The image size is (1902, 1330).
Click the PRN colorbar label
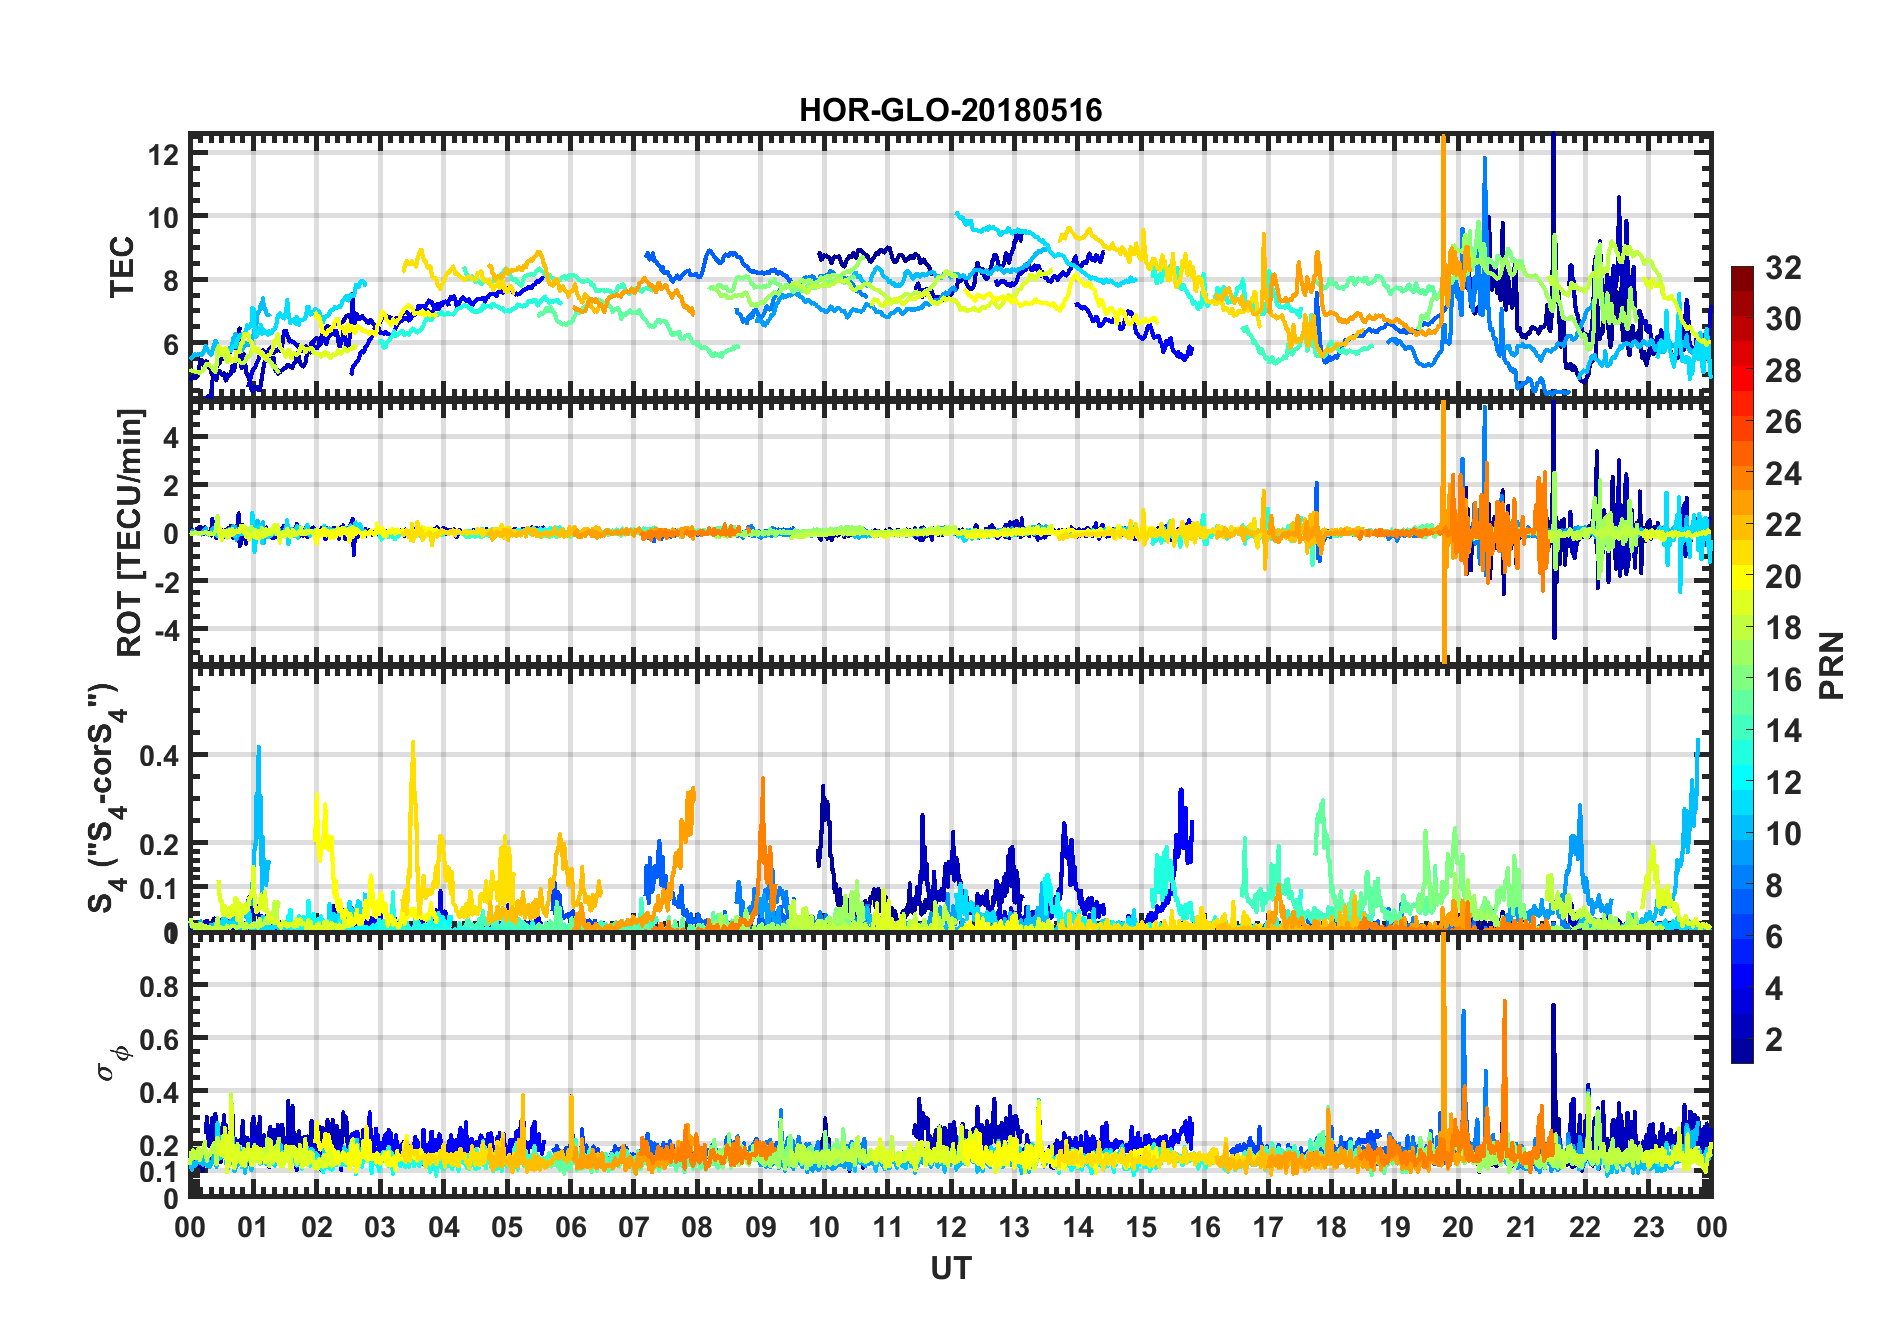coord(1831,665)
